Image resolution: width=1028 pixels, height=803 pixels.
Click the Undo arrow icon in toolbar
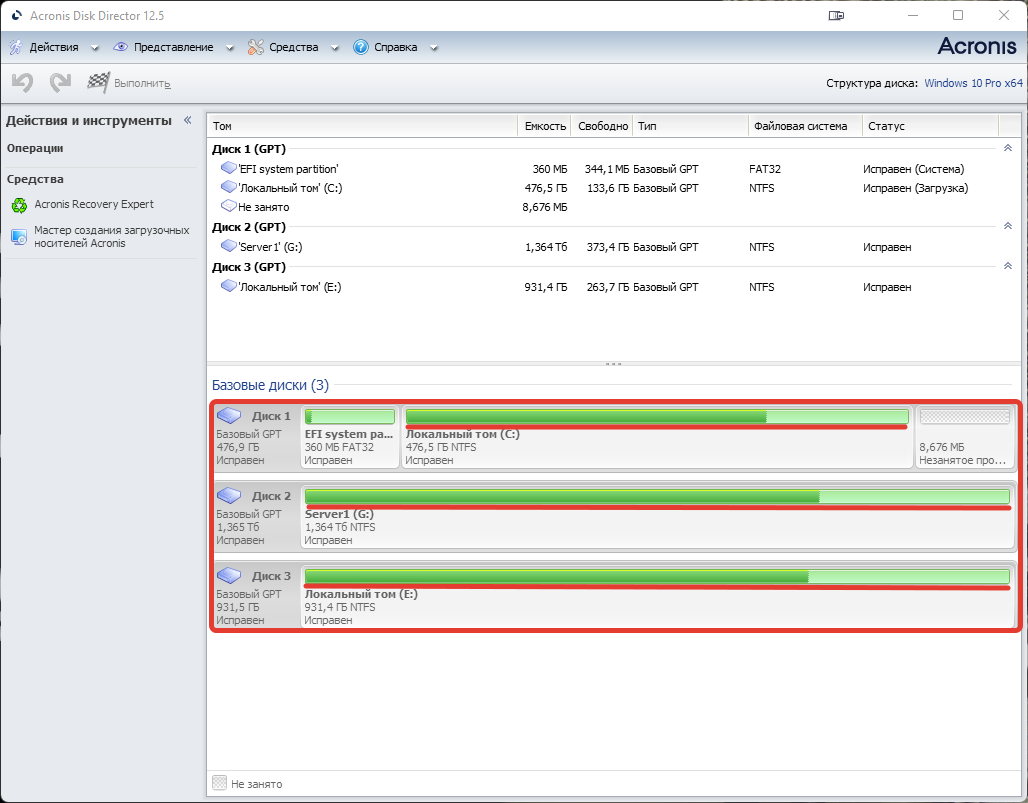tap(22, 83)
